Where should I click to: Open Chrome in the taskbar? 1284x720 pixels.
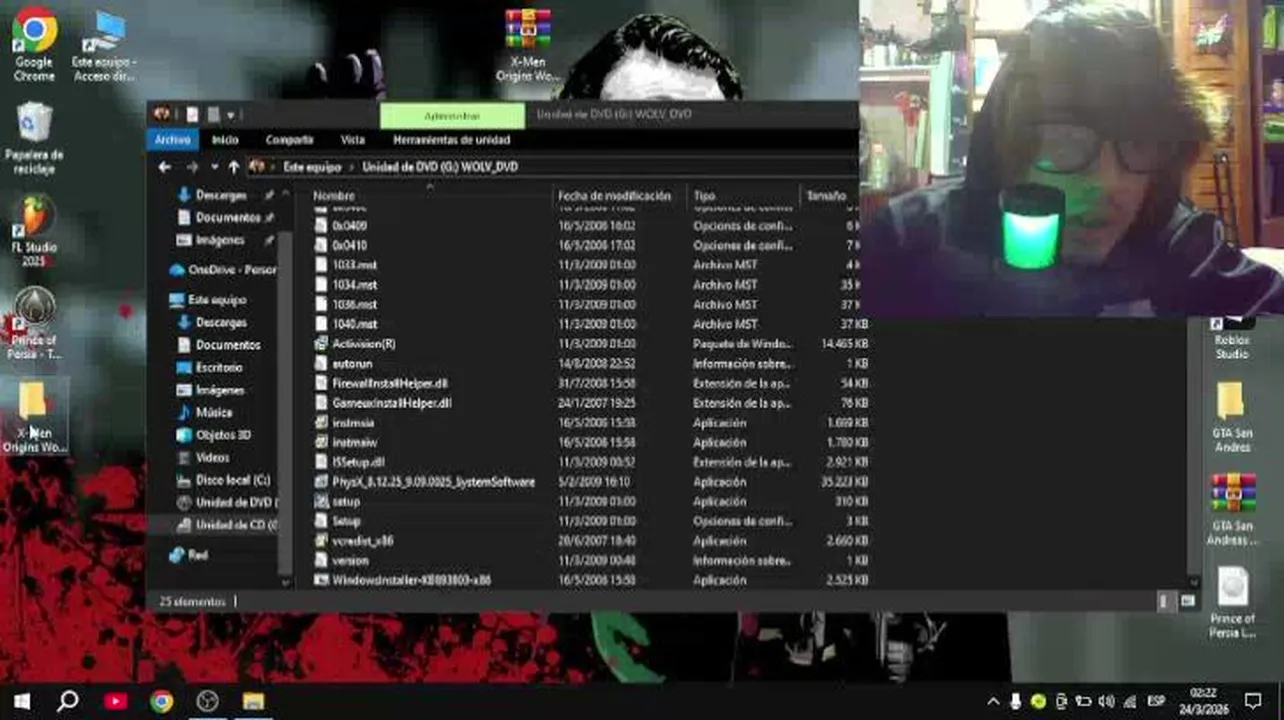tap(161, 701)
